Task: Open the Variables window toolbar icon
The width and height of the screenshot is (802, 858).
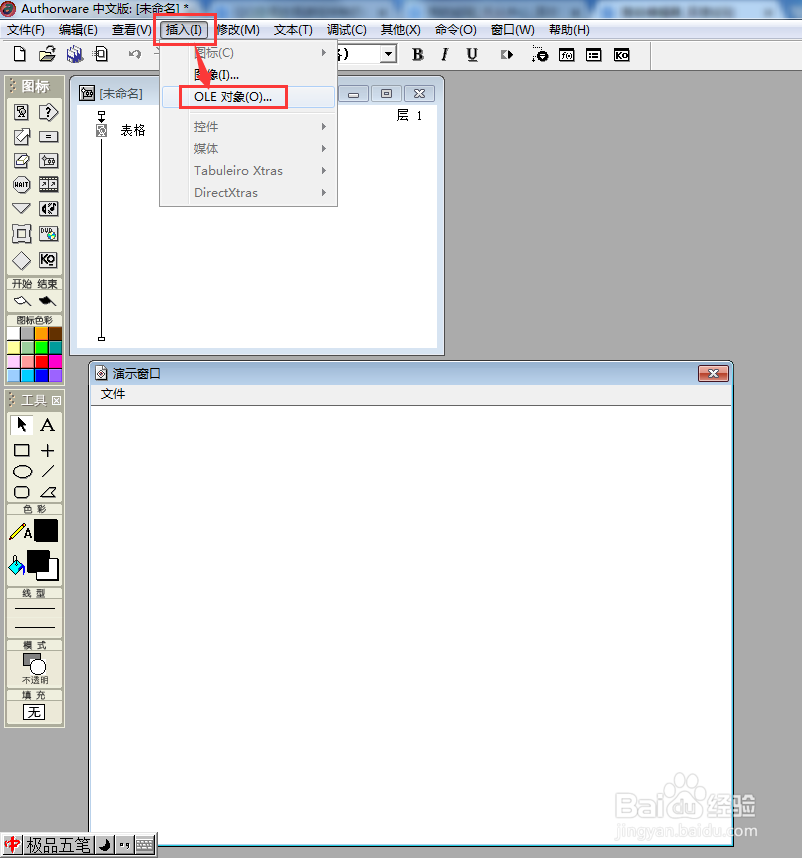Action: tap(594, 55)
